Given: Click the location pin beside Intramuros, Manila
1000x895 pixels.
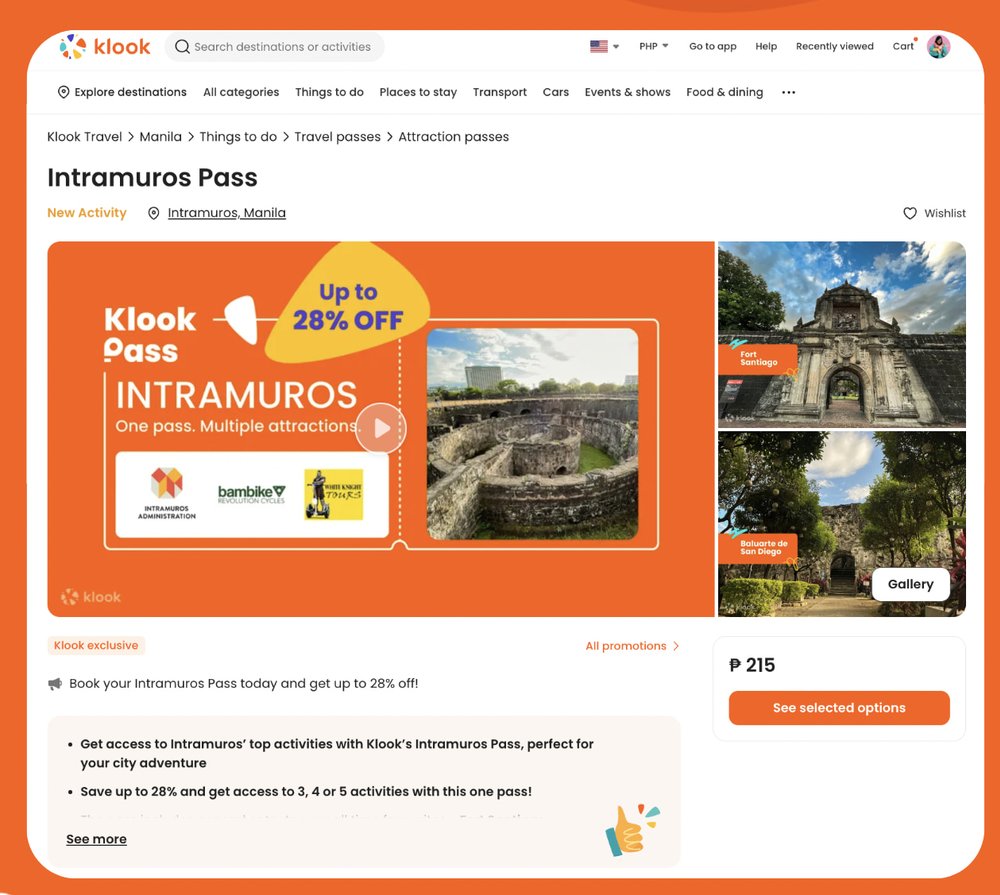Looking at the screenshot, I should (x=153, y=213).
